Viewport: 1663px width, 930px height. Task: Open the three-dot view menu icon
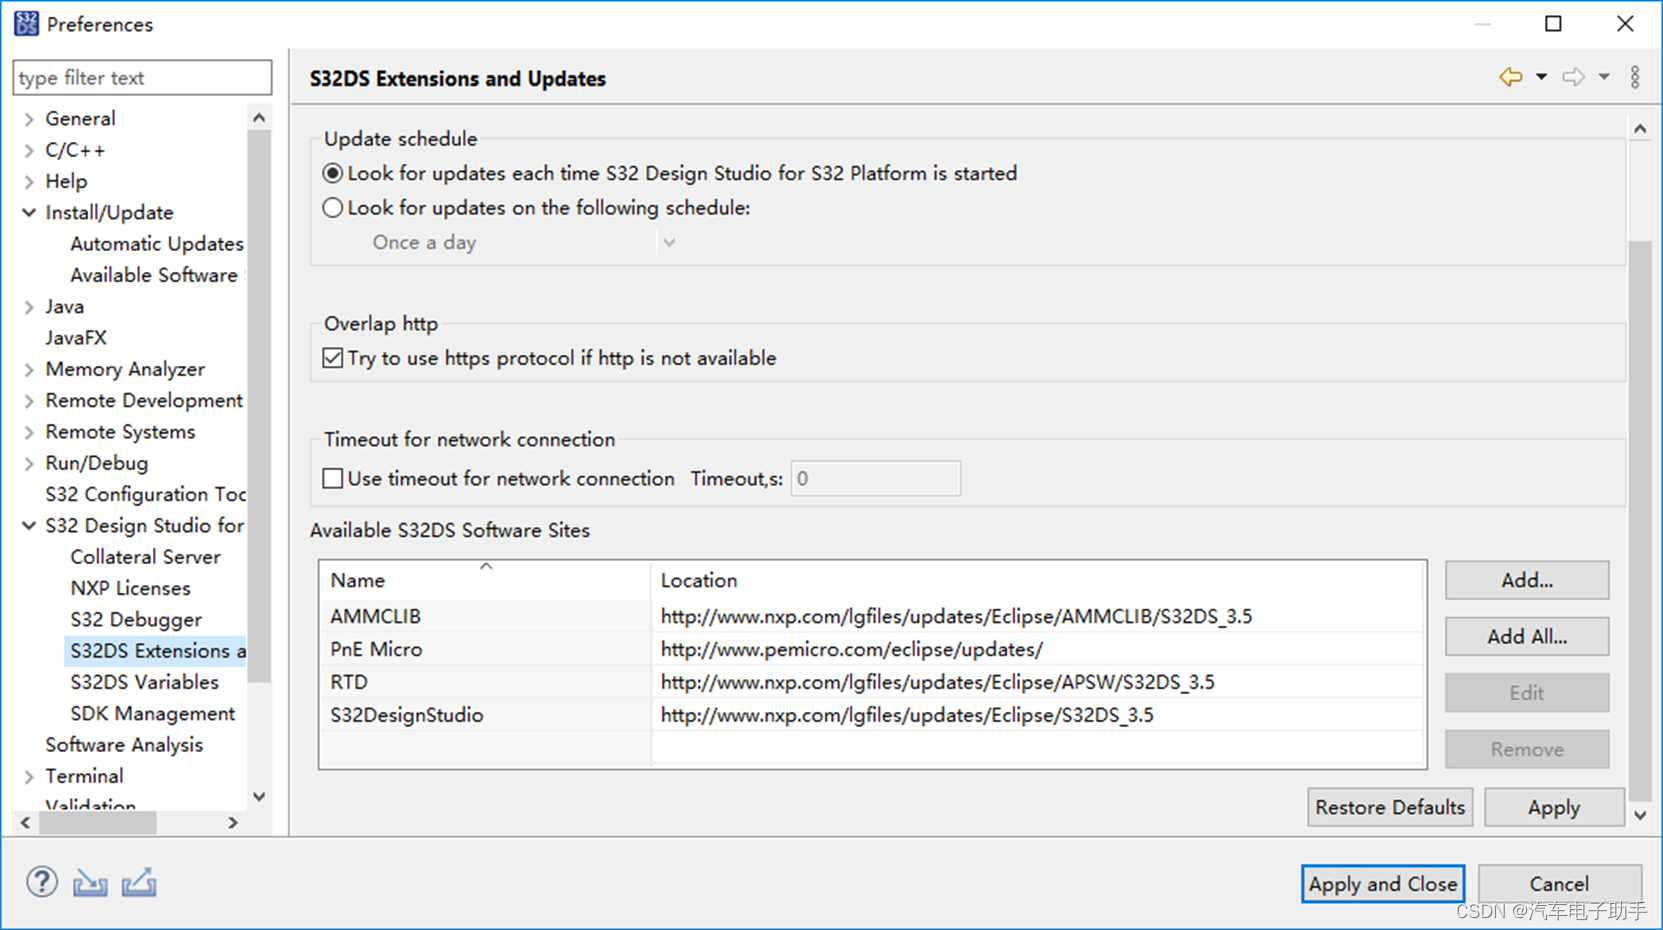pos(1635,77)
